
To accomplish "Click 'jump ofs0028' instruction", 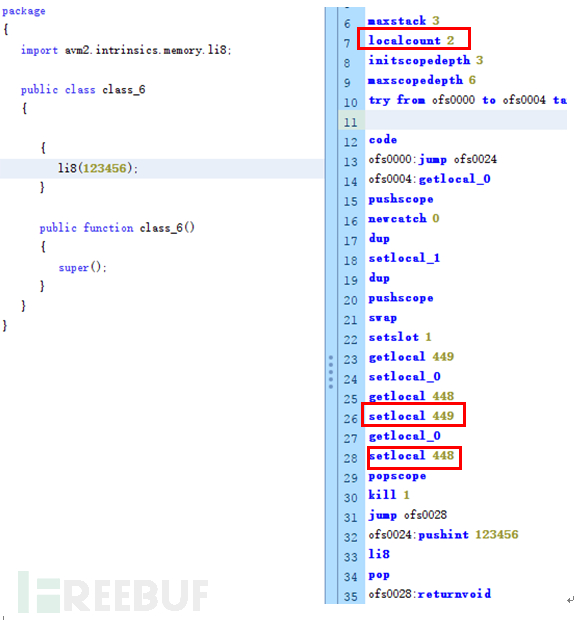I will coord(407,515).
